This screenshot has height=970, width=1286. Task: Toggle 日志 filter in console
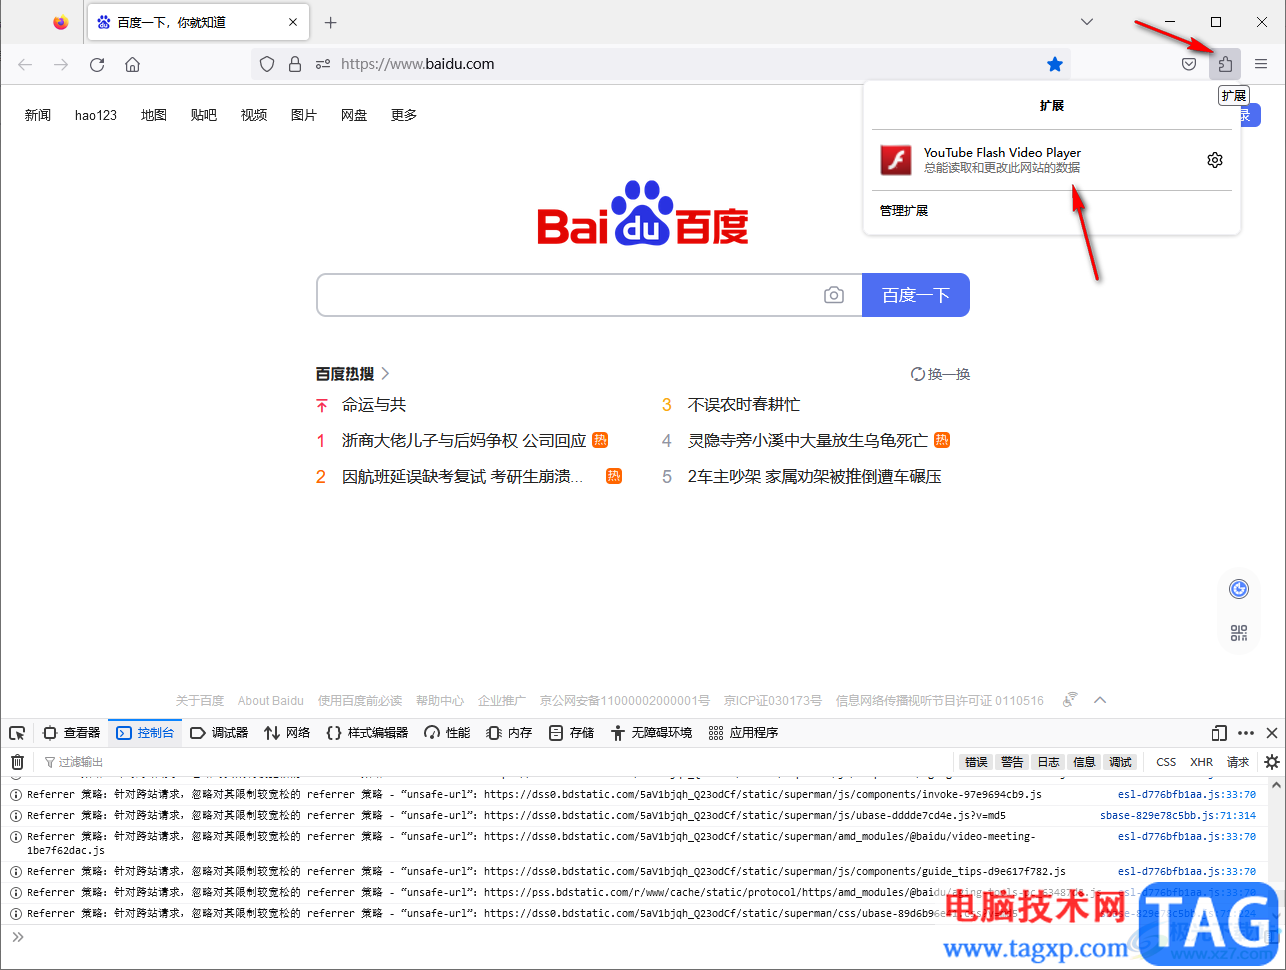(x=1048, y=762)
